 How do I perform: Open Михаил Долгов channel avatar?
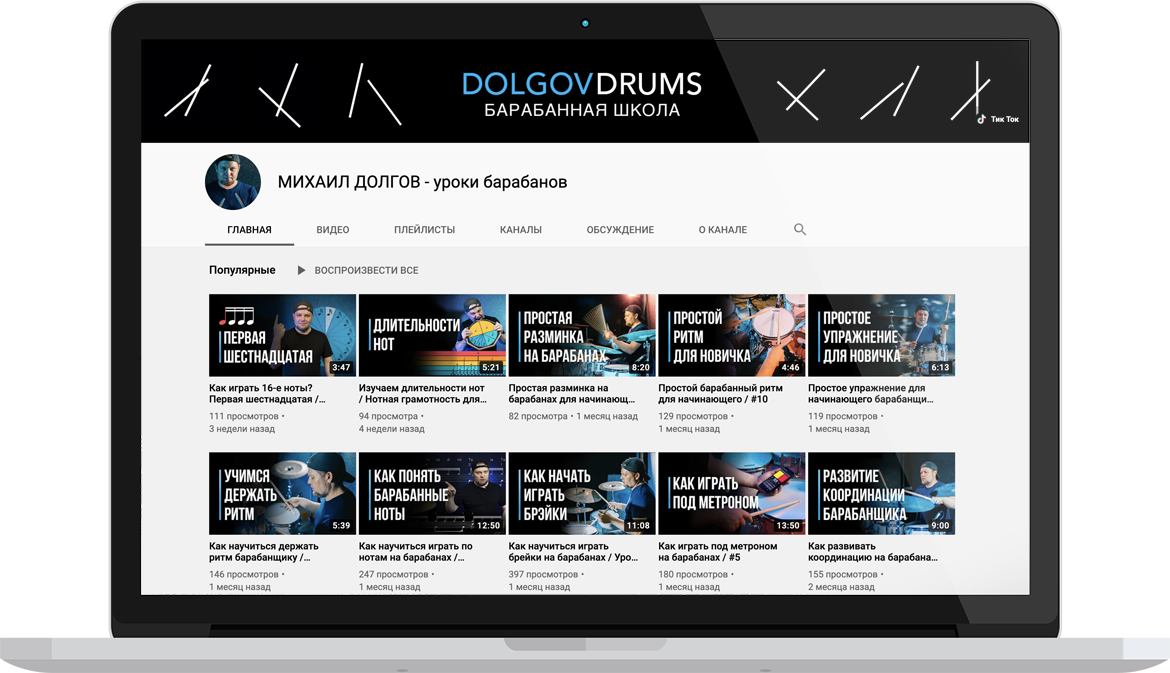pos(233,182)
